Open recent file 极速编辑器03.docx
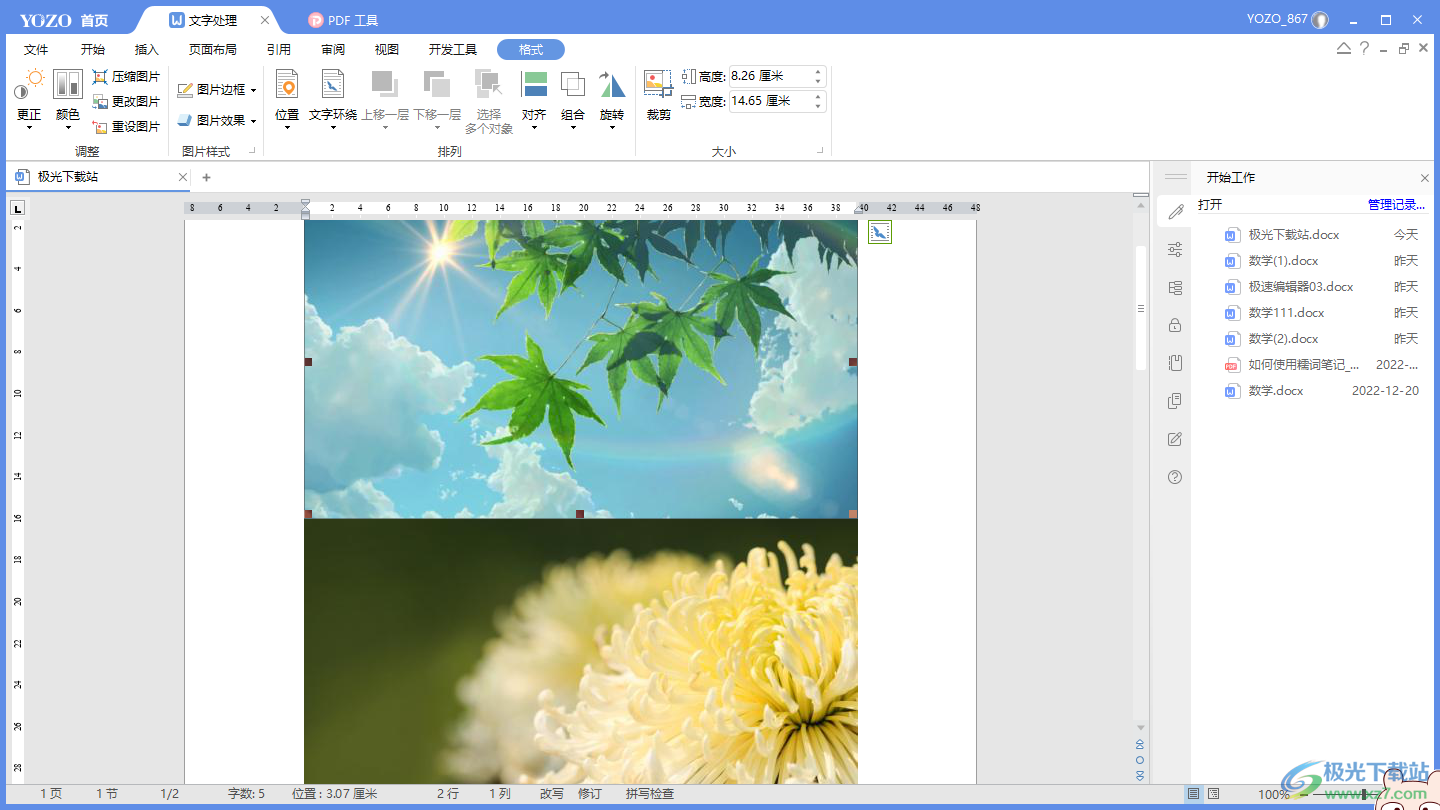 1320,286
